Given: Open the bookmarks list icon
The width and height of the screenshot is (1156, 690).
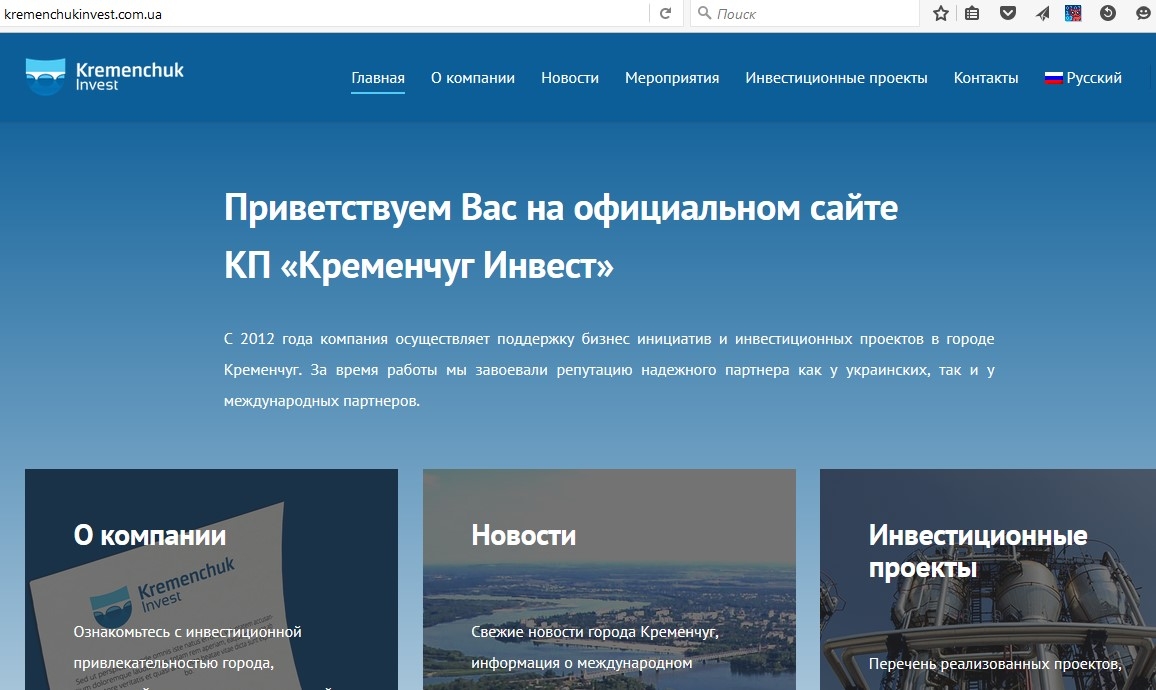Looking at the screenshot, I should coord(973,14).
